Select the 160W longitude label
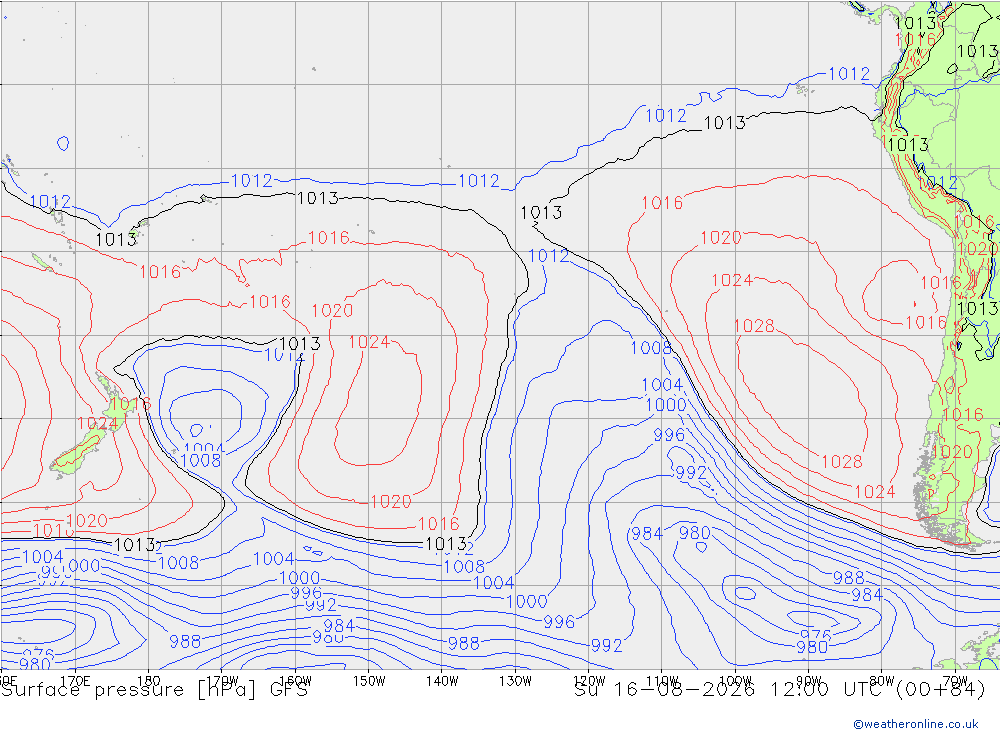The height and width of the screenshot is (733, 1000). pos(295,680)
